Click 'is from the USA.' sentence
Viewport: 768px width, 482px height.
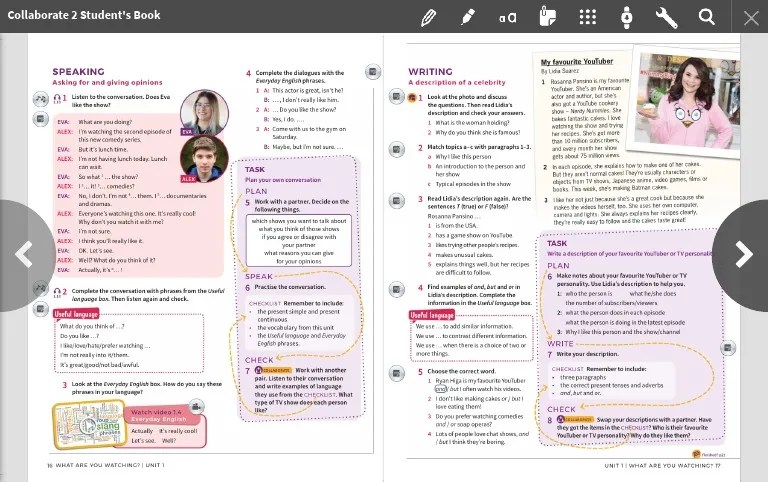pyautogui.click(x=456, y=226)
